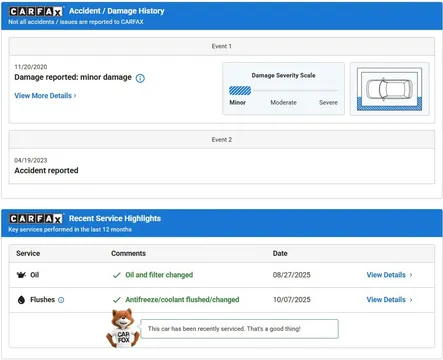Open the info icon beside minor damage
The image size is (443, 360).
140,78
